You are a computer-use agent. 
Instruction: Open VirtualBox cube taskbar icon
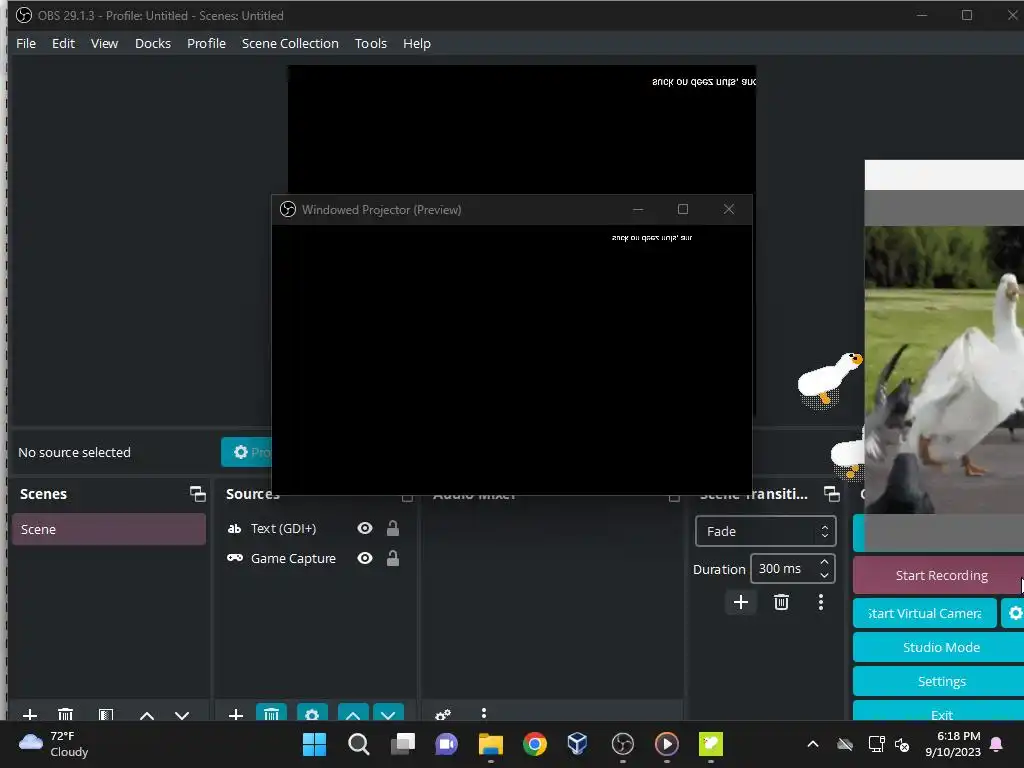click(x=577, y=744)
